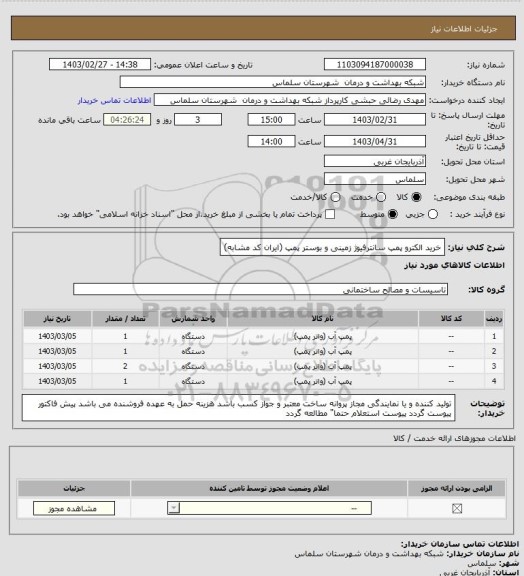Click the buyer organization name field
The image size is (524, 576).
coord(273,83)
